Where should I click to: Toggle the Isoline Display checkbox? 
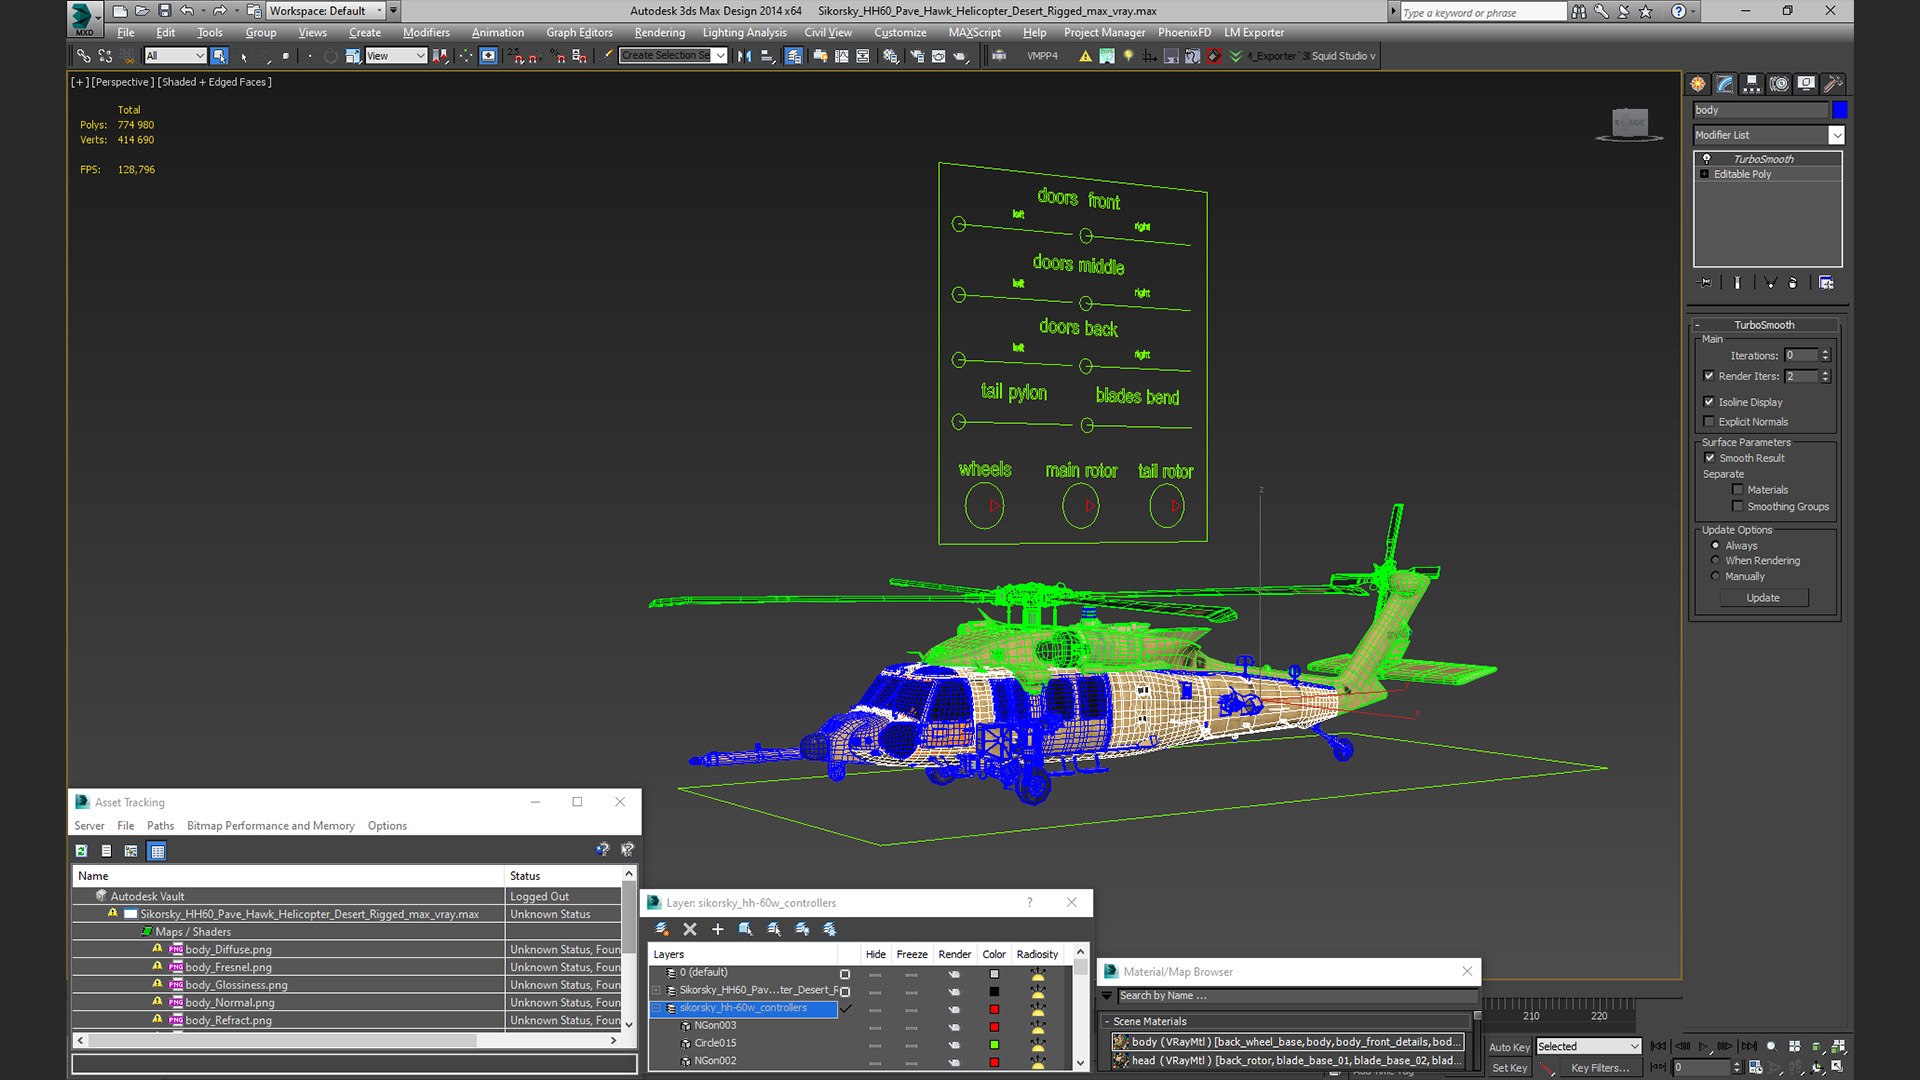[1709, 402]
